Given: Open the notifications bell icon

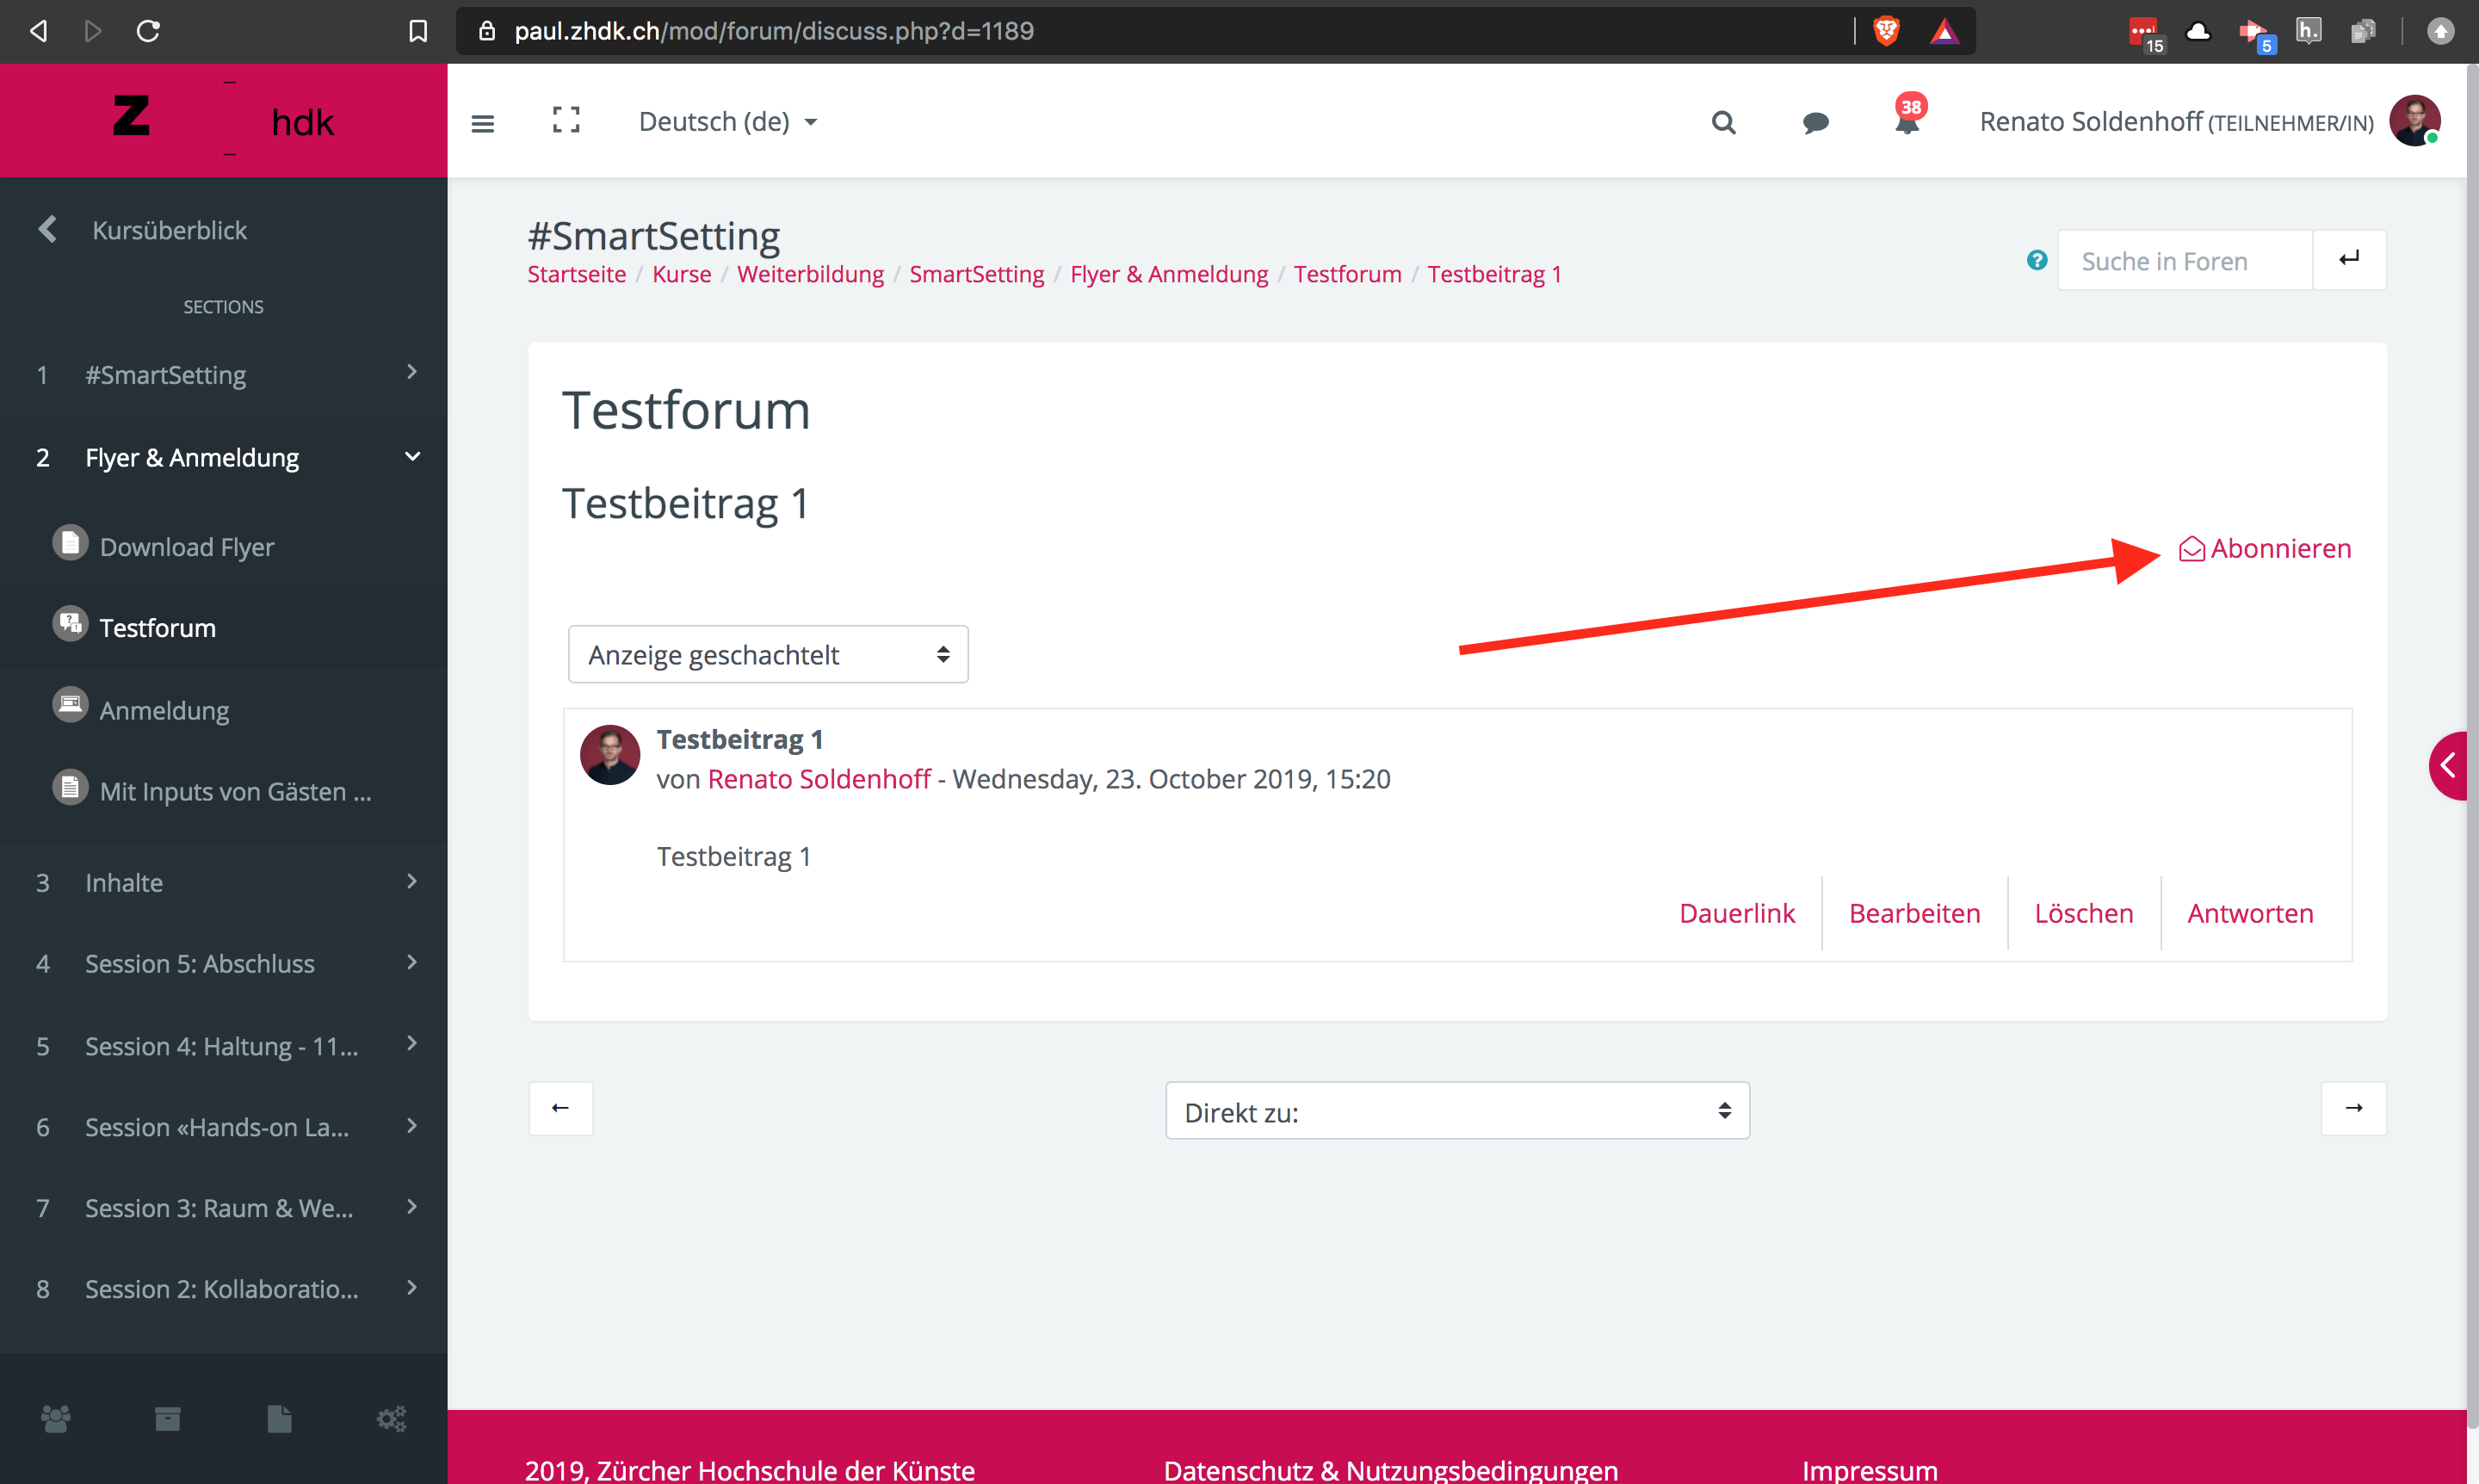Looking at the screenshot, I should (1907, 122).
